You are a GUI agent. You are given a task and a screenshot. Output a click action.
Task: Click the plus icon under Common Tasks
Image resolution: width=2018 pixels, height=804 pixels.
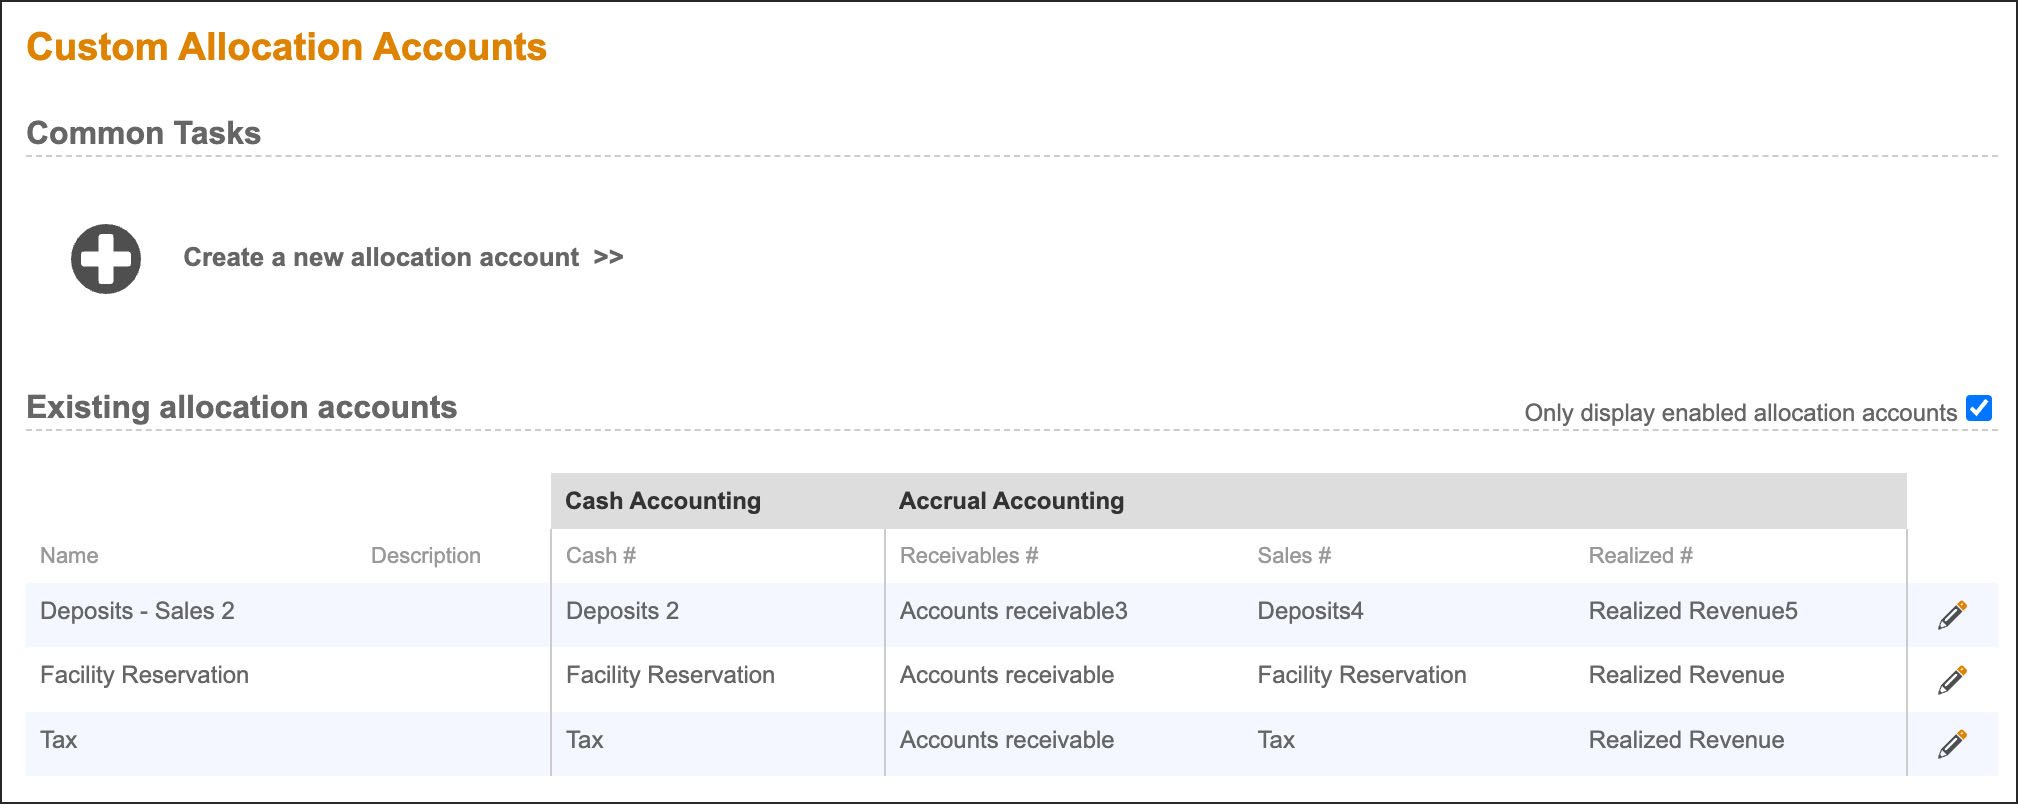click(106, 259)
